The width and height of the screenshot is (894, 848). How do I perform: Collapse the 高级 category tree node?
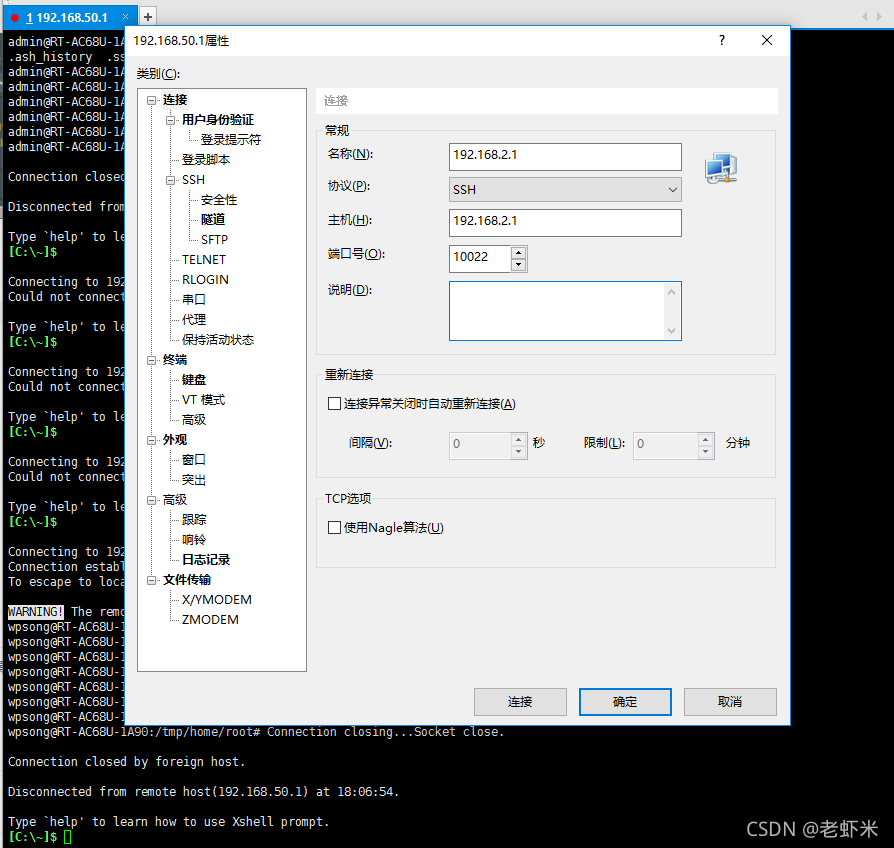tap(152, 500)
